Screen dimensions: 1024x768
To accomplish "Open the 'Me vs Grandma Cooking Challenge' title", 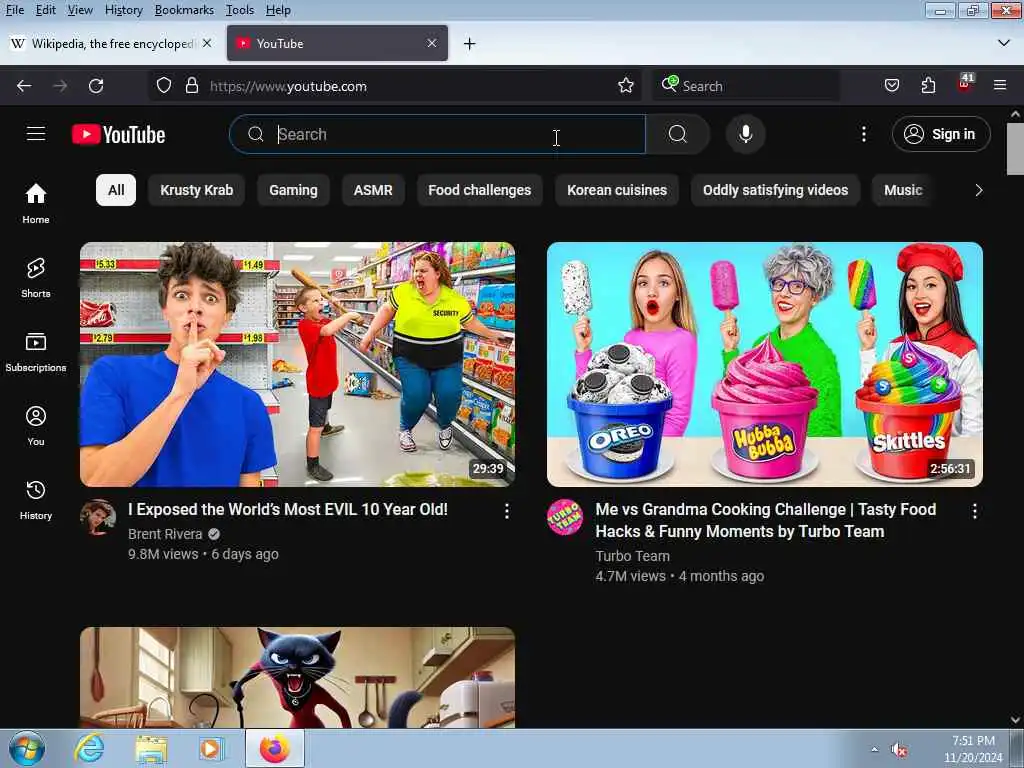I will (765, 520).
